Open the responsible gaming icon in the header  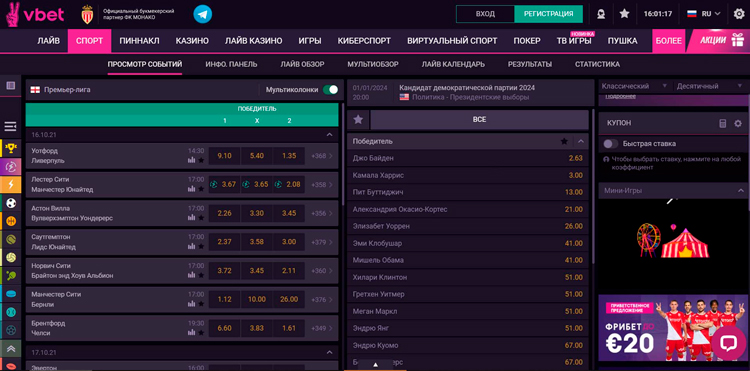(x=601, y=14)
